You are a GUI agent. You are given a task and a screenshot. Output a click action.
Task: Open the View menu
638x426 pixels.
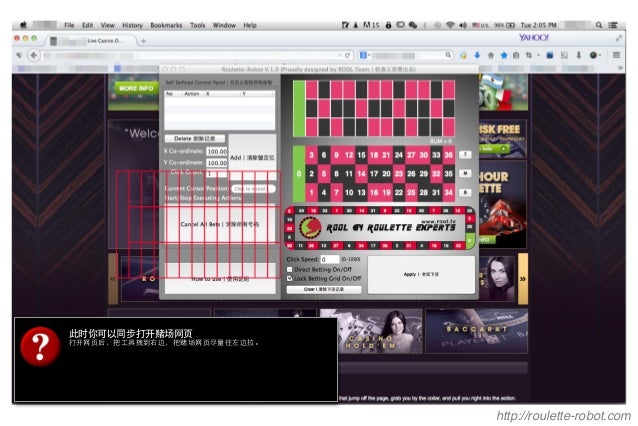[x=107, y=25]
